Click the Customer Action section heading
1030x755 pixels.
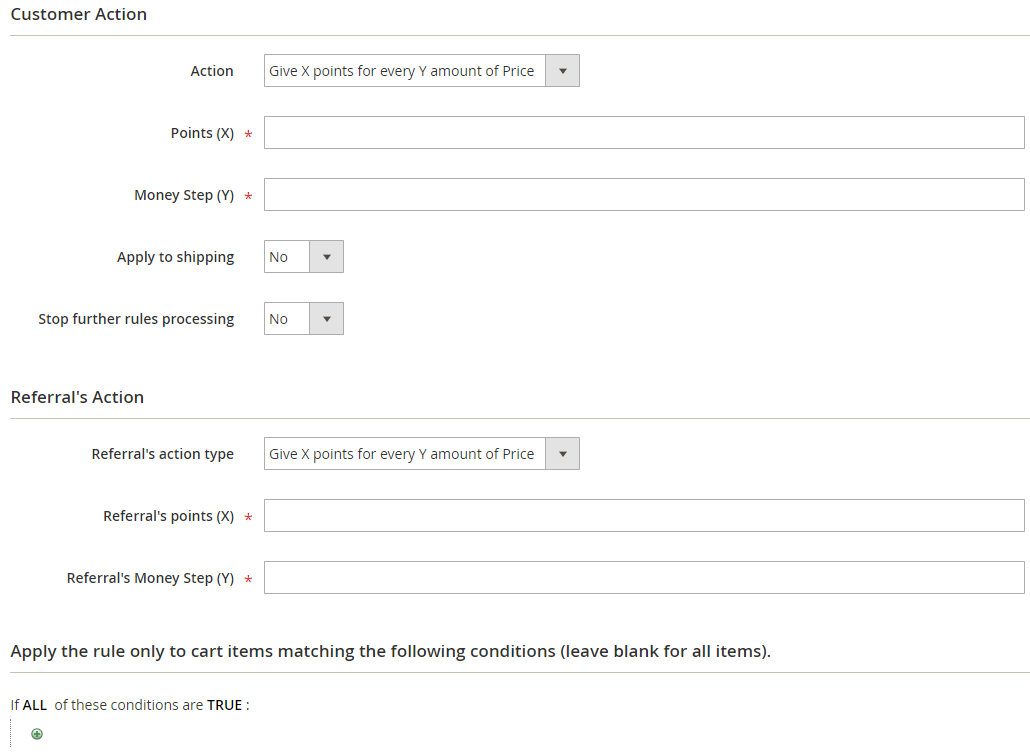(79, 15)
